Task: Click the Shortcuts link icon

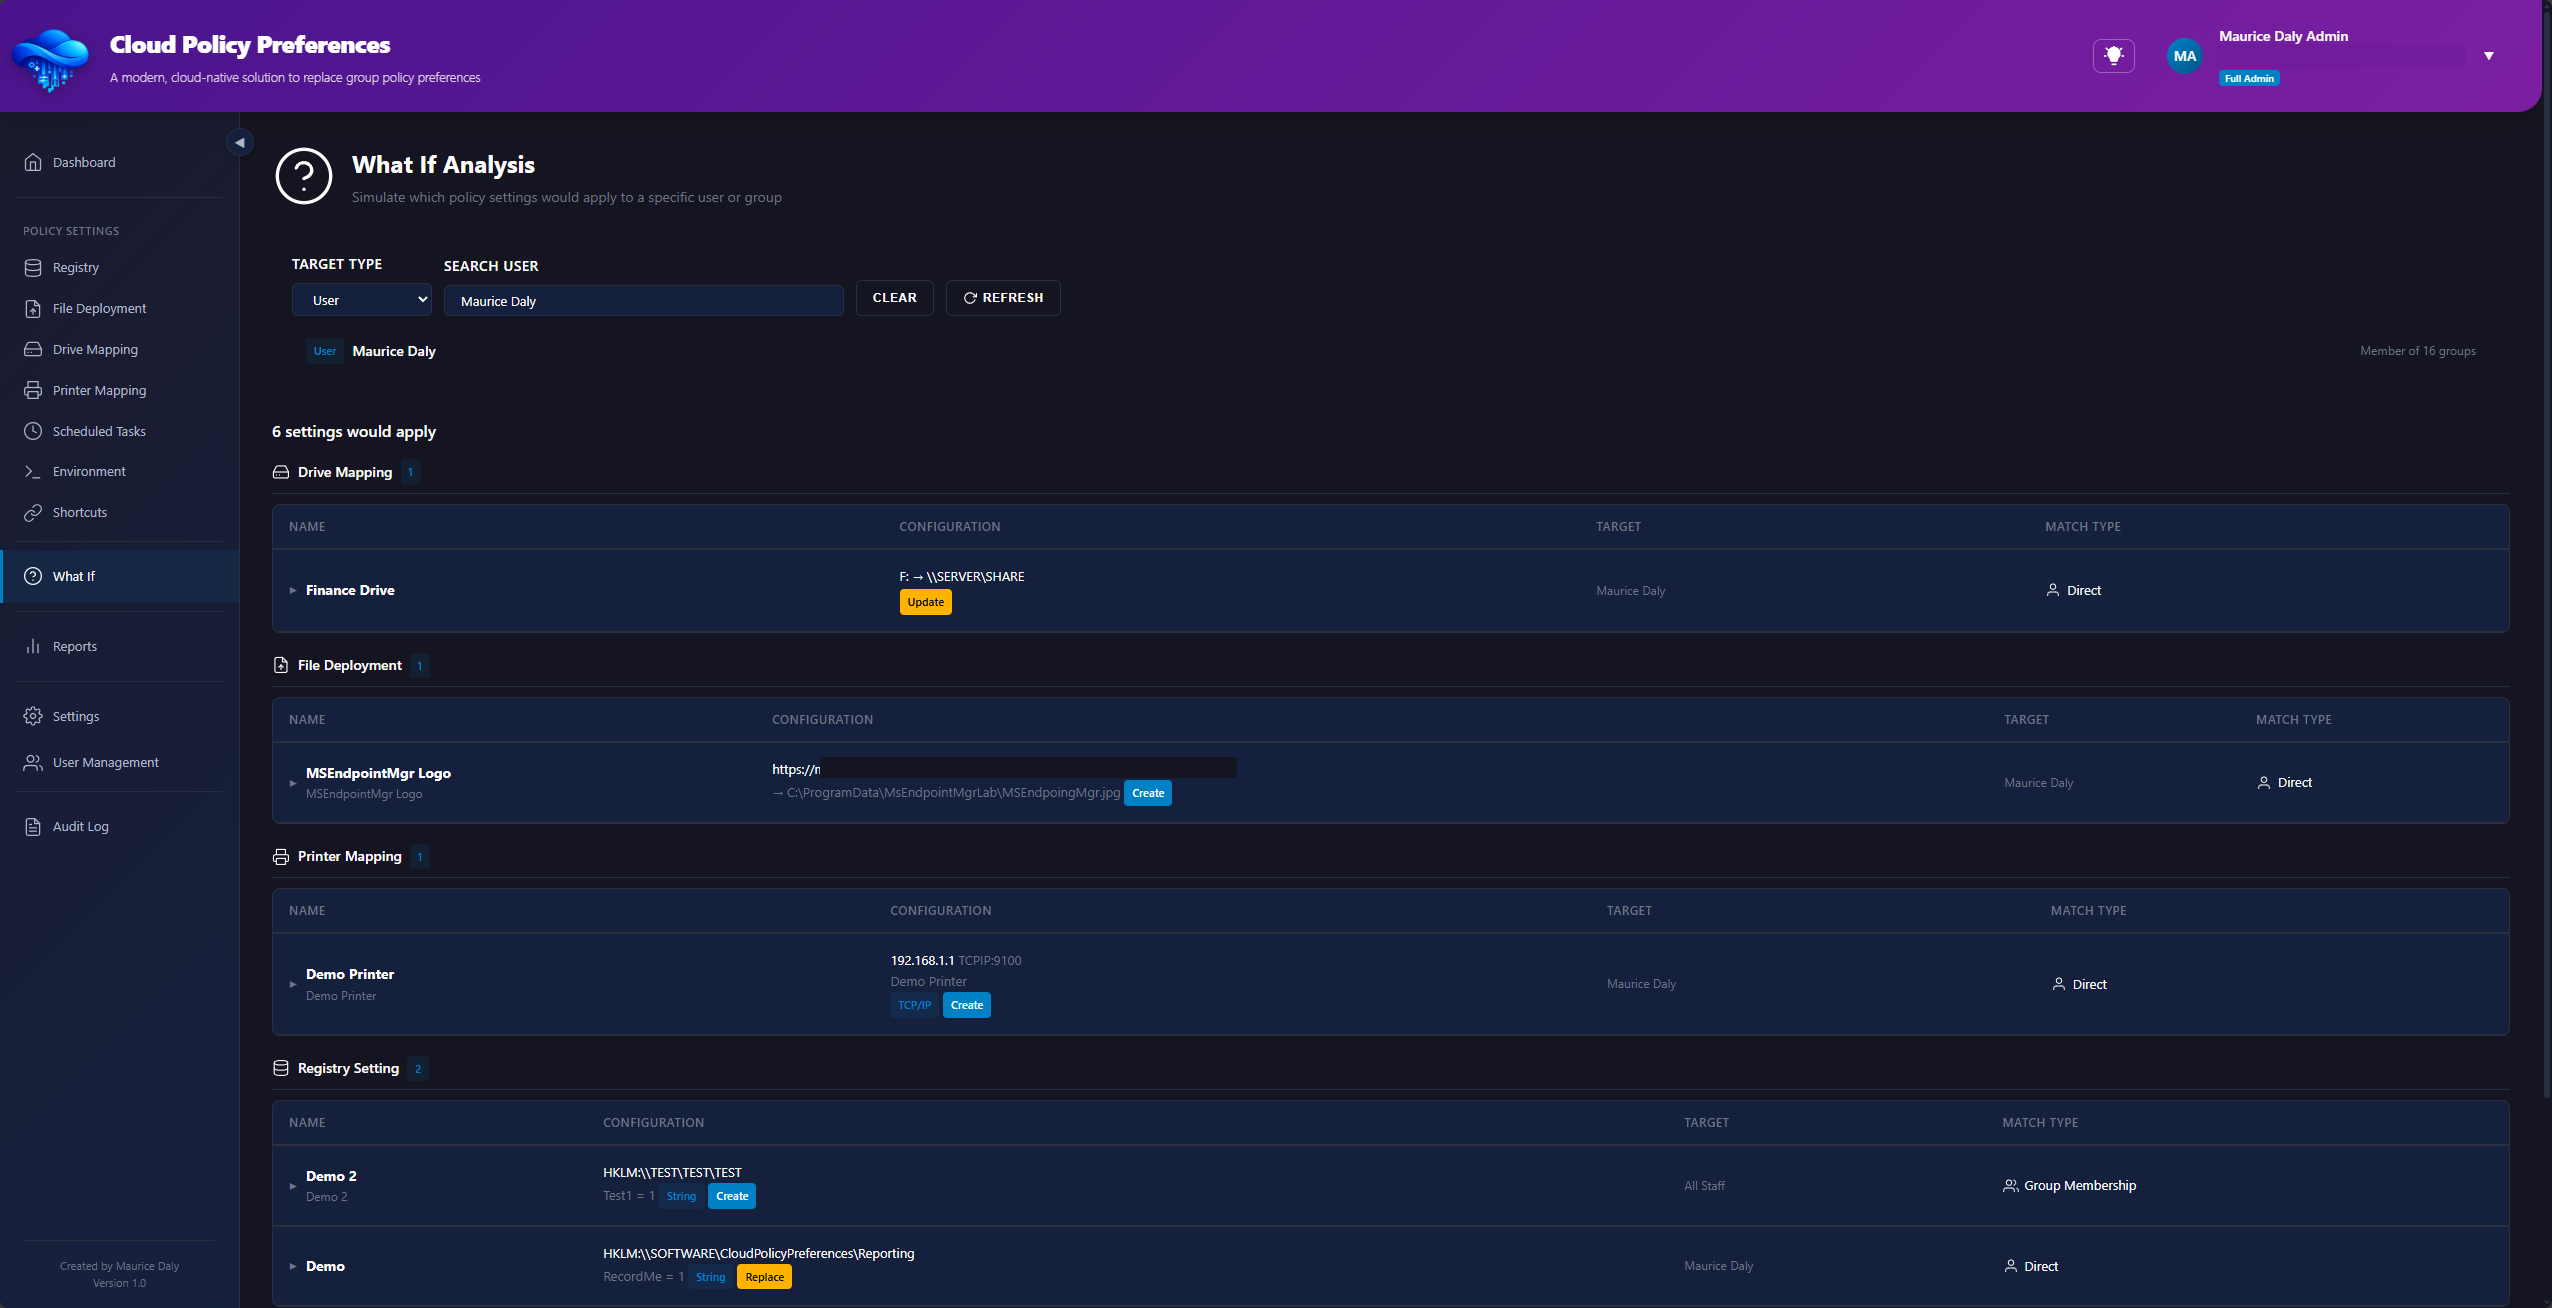Action: [x=33, y=512]
